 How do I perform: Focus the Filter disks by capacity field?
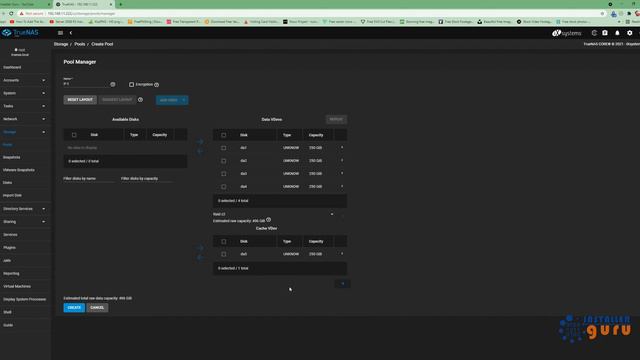point(147,178)
